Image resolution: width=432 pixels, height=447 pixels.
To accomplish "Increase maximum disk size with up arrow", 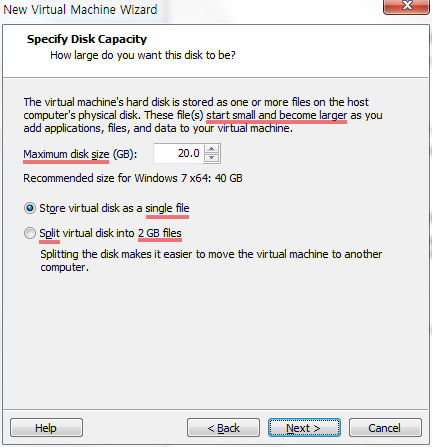I will click(211, 149).
